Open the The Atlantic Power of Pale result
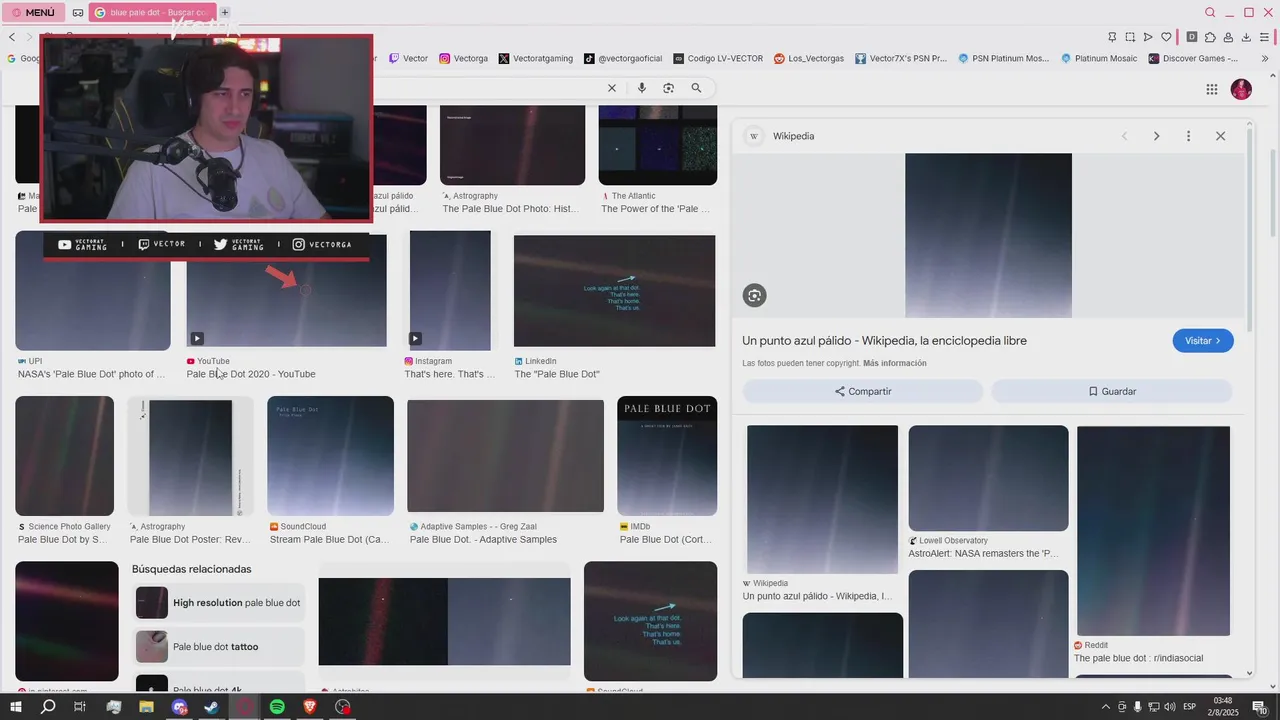 coord(658,145)
